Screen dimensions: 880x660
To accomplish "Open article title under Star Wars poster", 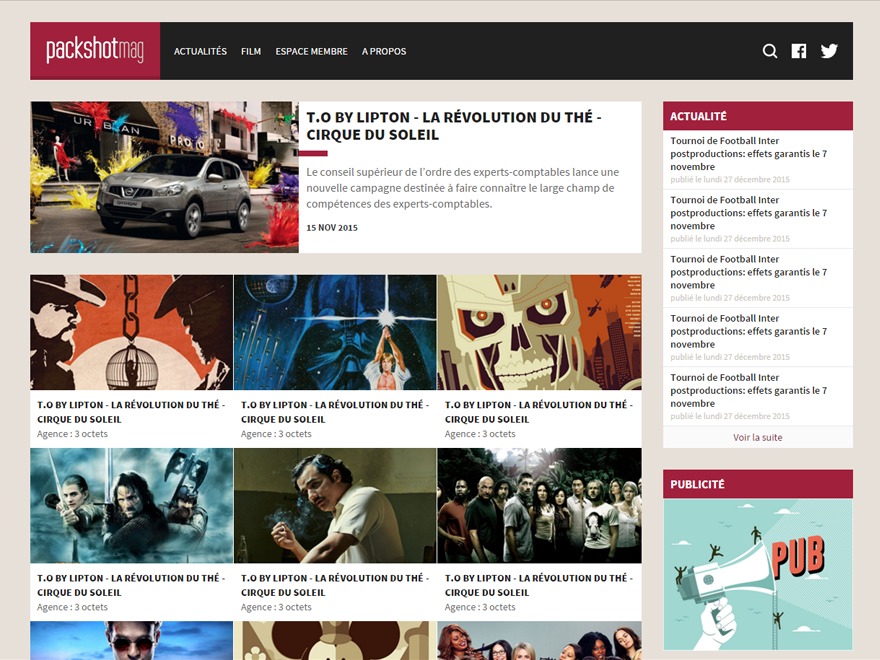I will point(334,412).
